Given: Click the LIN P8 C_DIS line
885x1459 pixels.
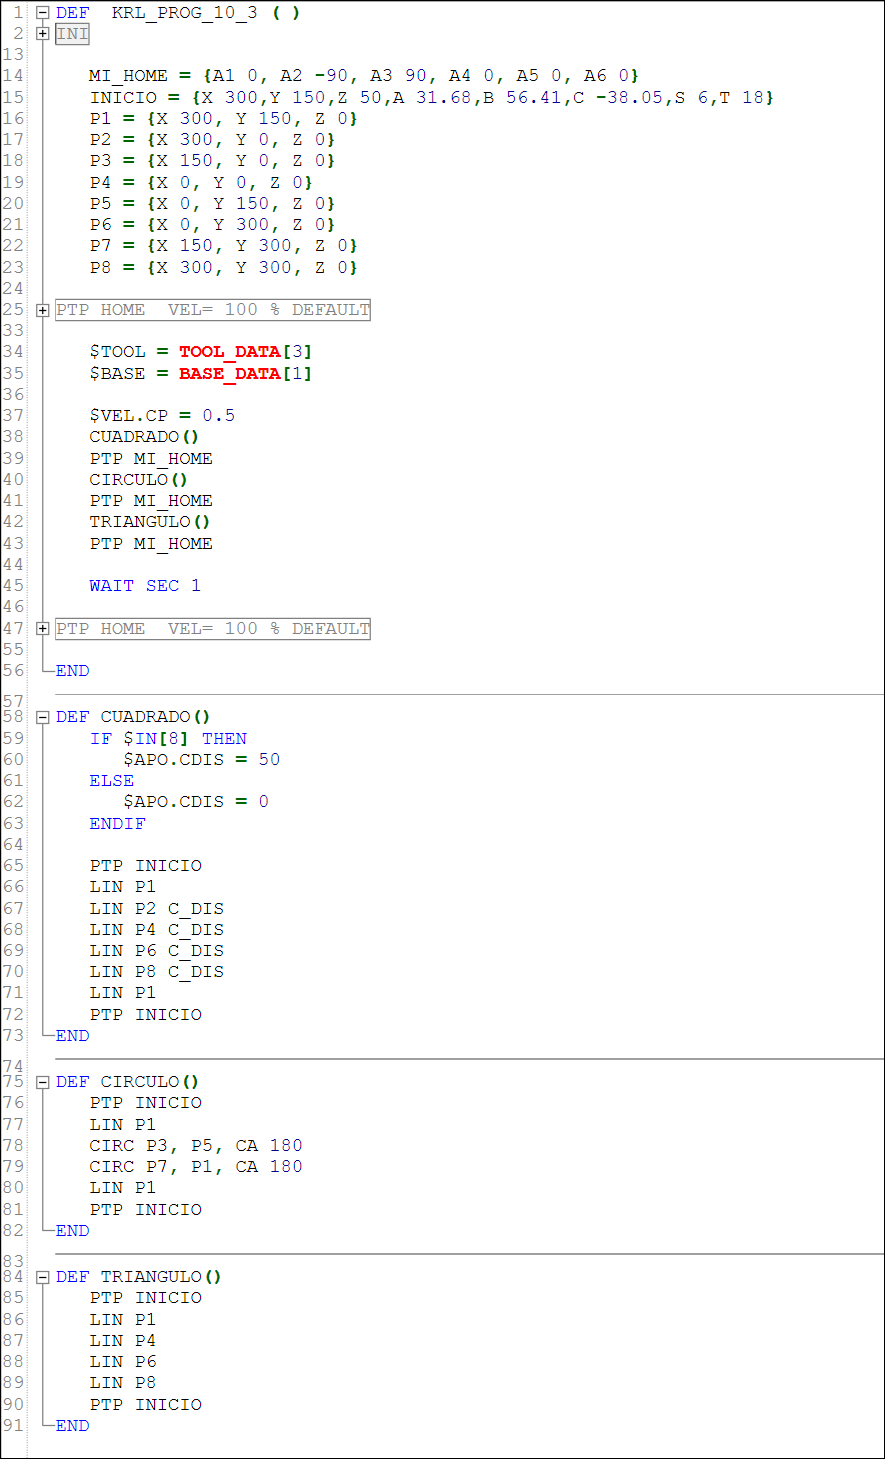Looking at the screenshot, I should [x=157, y=972].
